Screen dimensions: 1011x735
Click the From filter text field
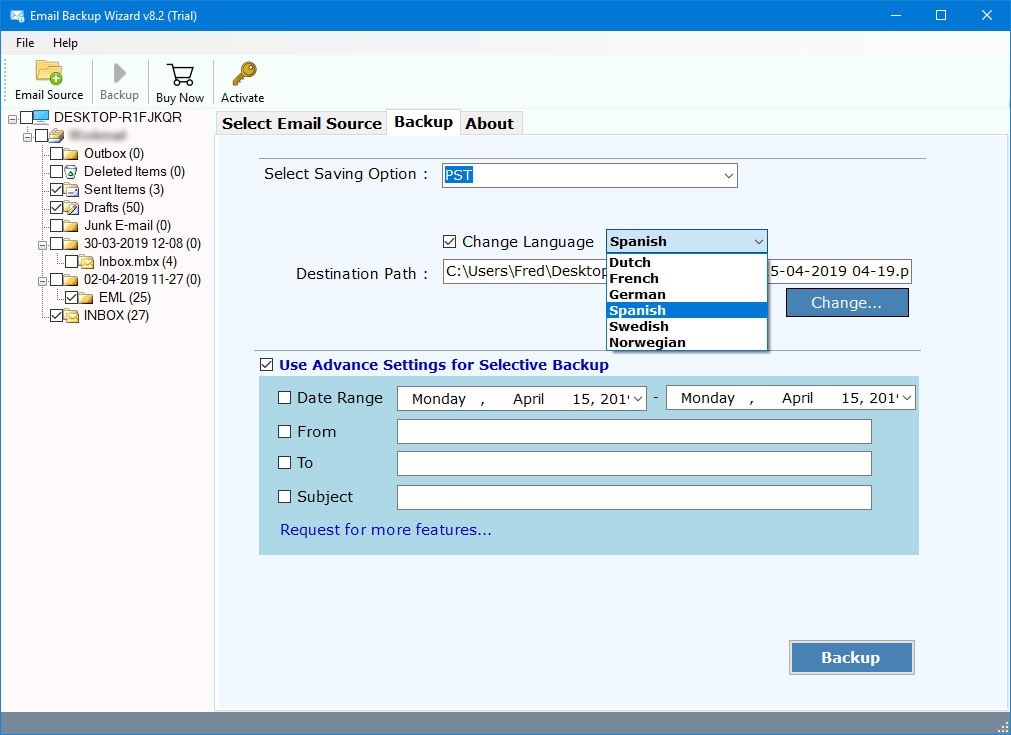point(634,431)
